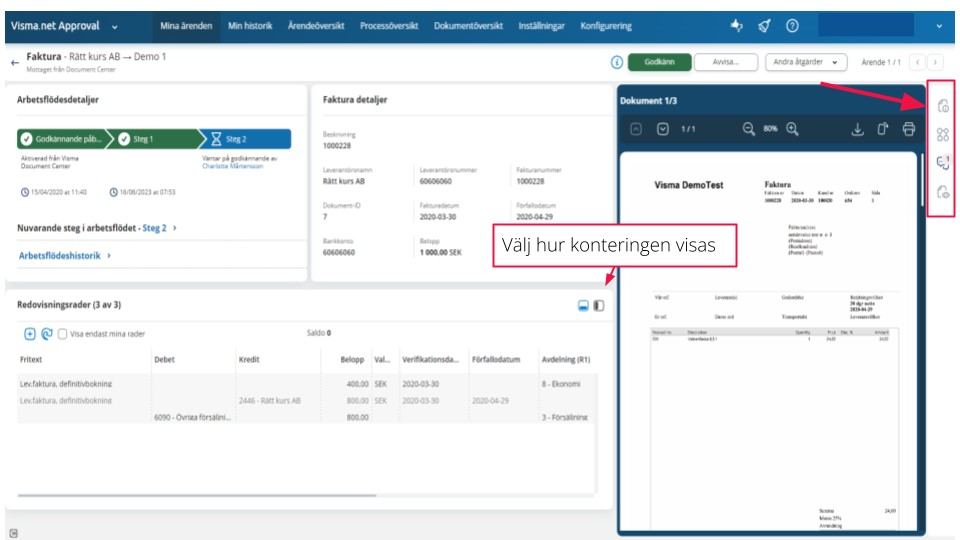Click Charlotte Mårtensson link
Viewport: 960px width, 540px height.
pyautogui.click(x=233, y=166)
